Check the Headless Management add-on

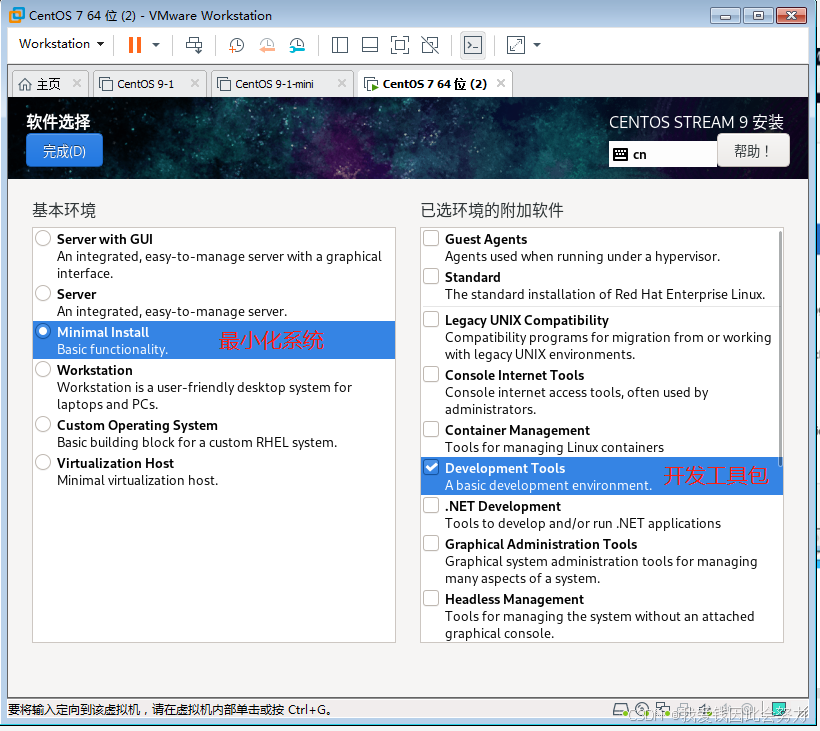pos(431,598)
